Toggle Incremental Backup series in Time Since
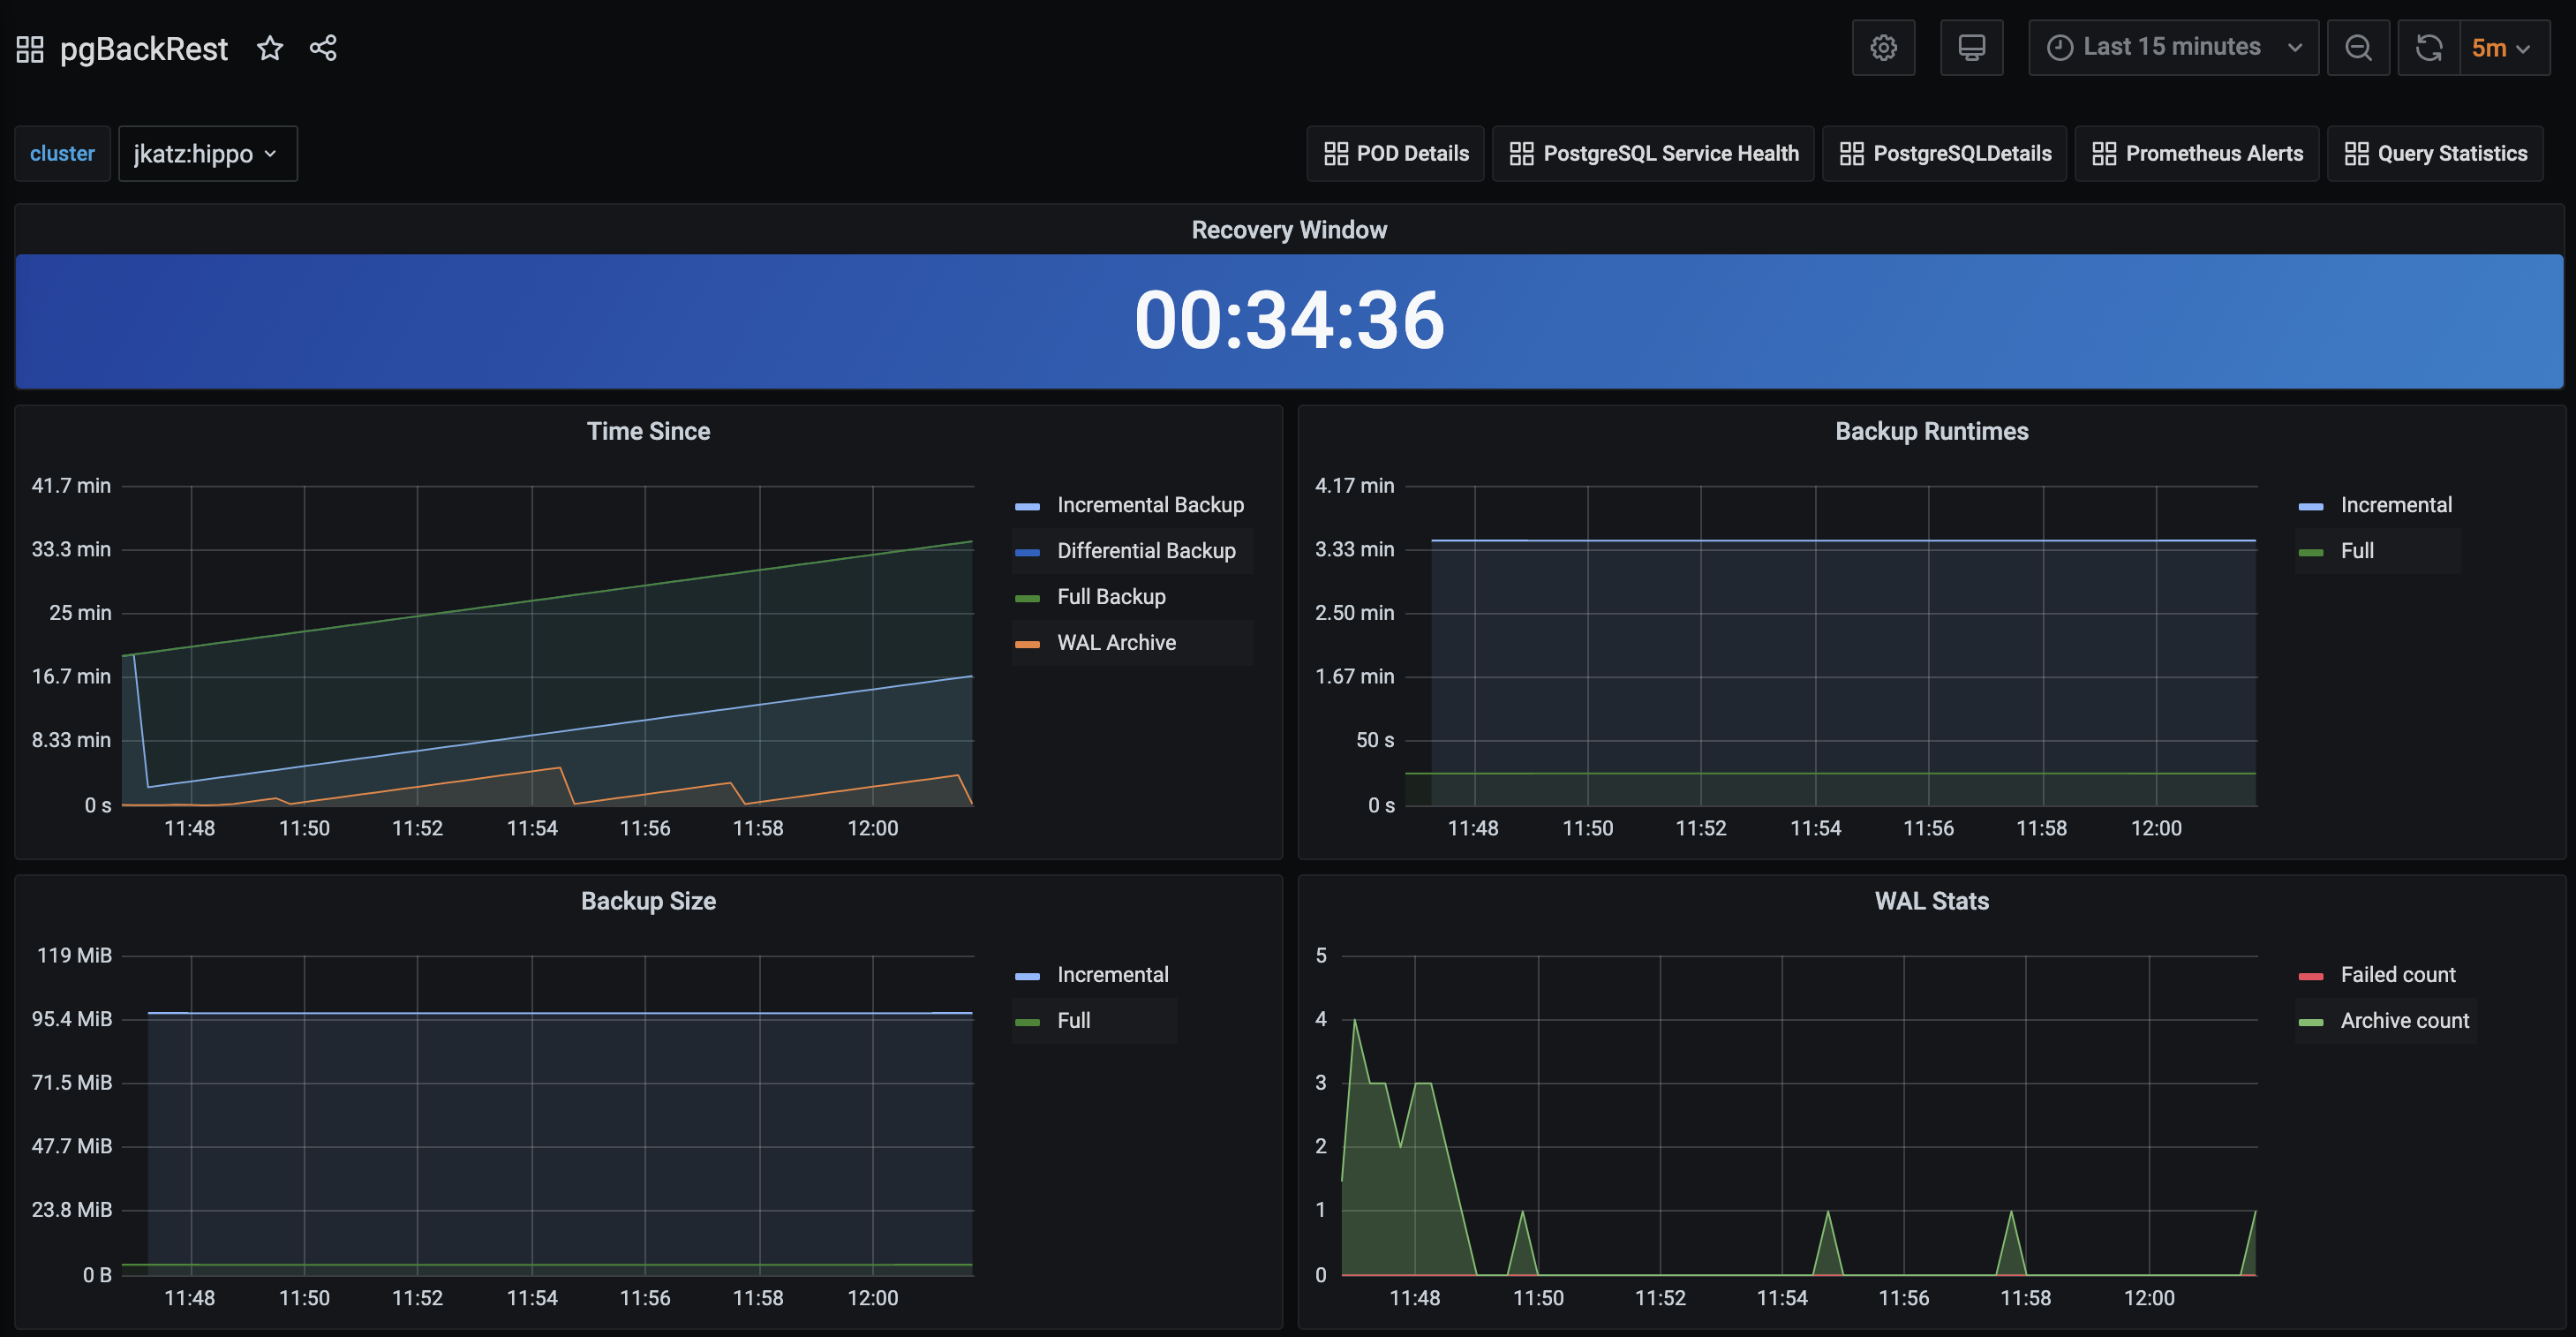The height and width of the screenshot is (1337, 2576). [x=1150, y=505]
